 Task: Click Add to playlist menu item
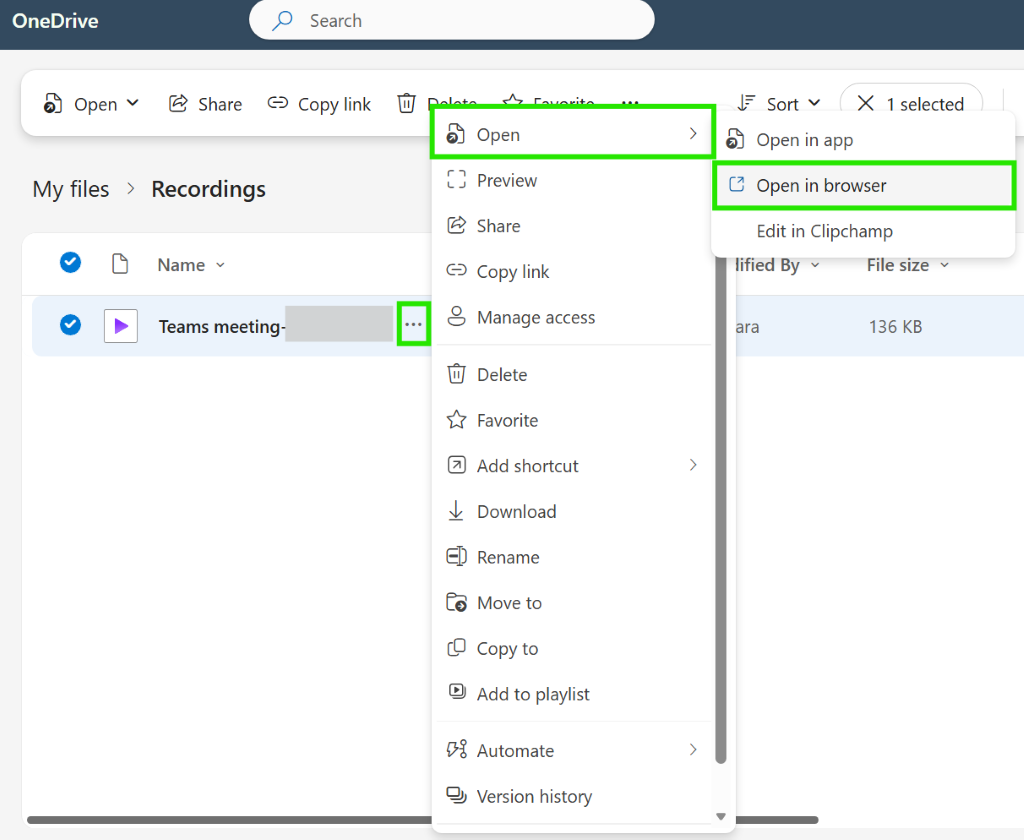[572, 694]
